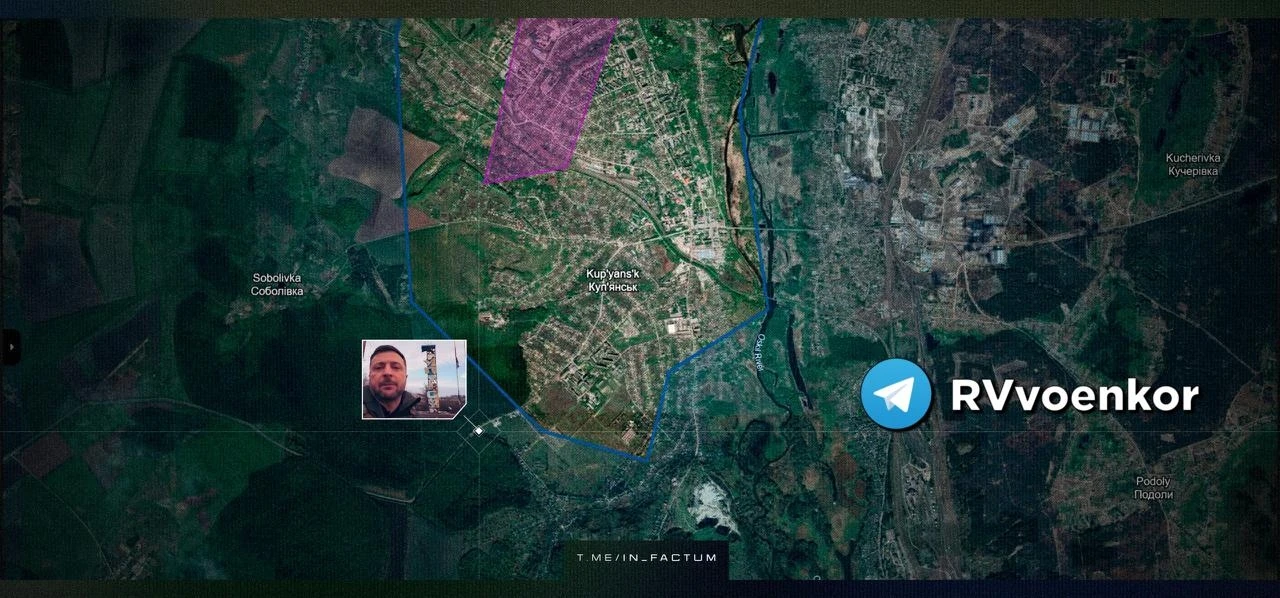
Task: Click the Cyrillic Подоли label text
Action: click(x=1152, y=495)
